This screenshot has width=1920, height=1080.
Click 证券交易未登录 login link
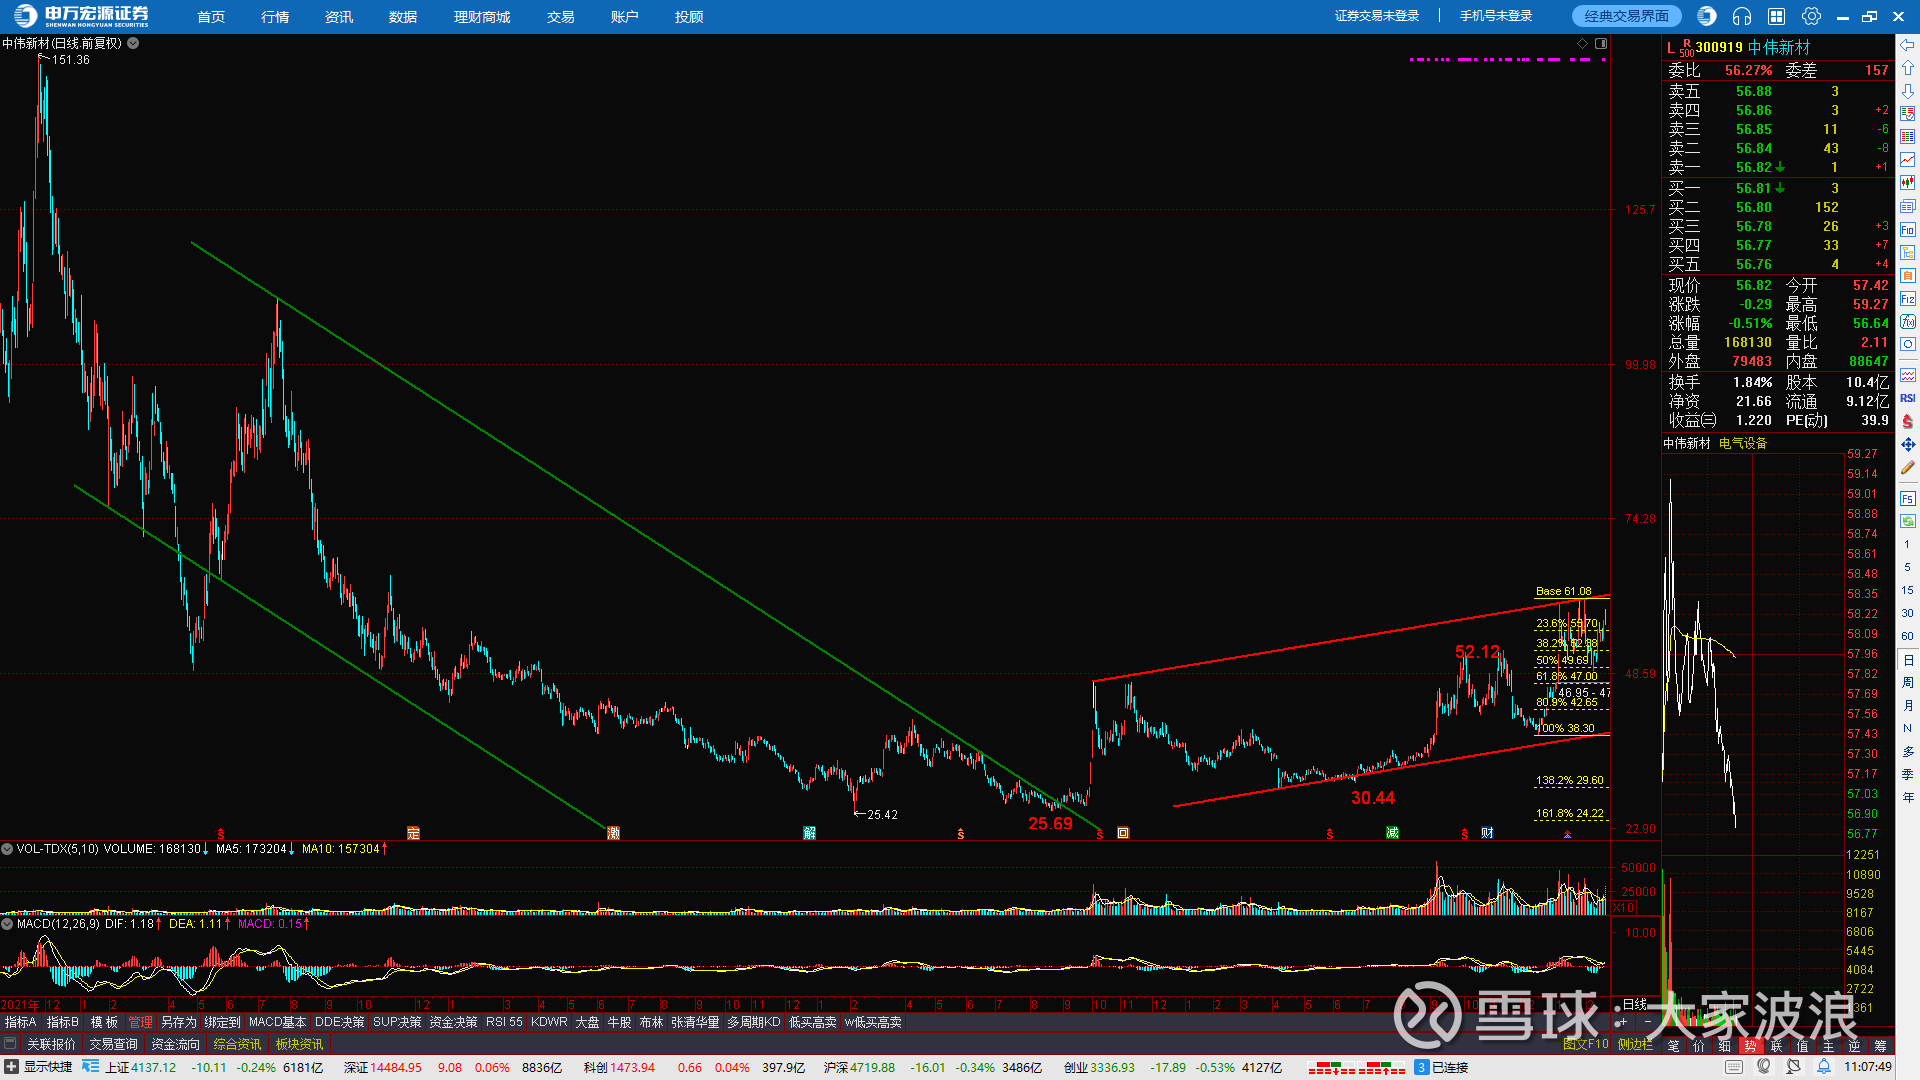[1377, 16]
